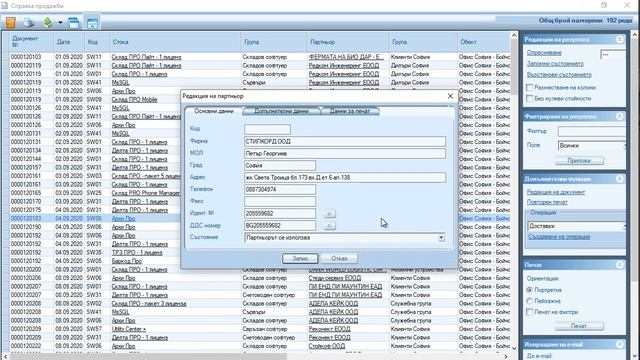The height and width of the screenshot is (360, 640).
Task: Click Повторен печат link
Action: [x=547, y=202]
